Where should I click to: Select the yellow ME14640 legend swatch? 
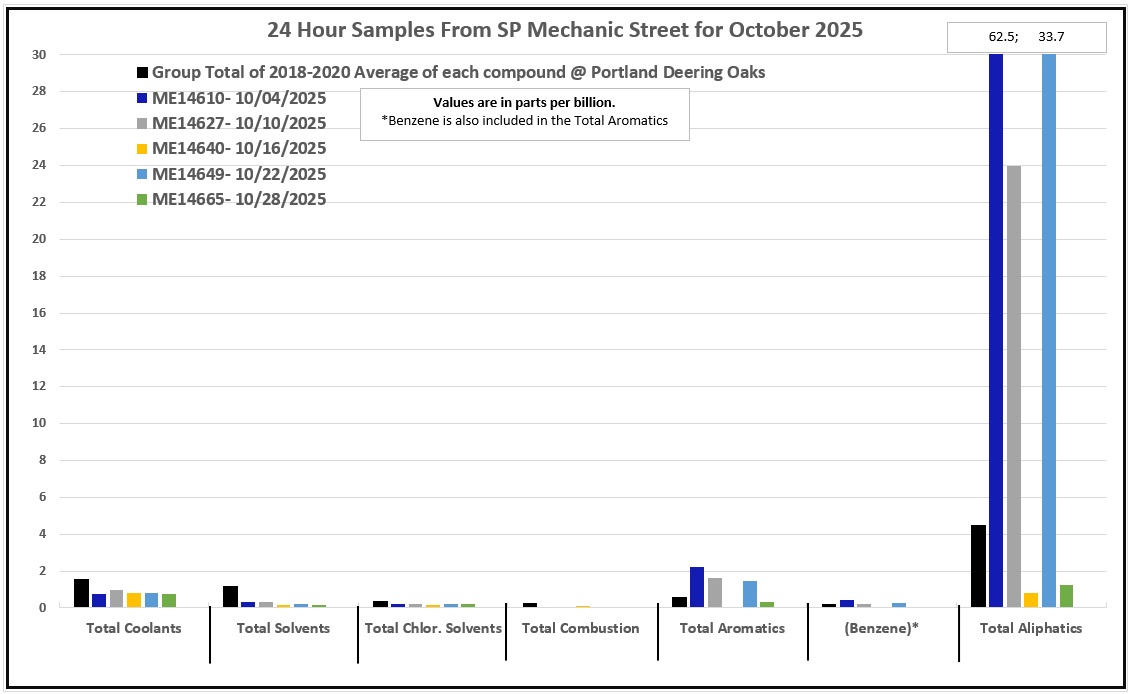click(x=142, y=149)
